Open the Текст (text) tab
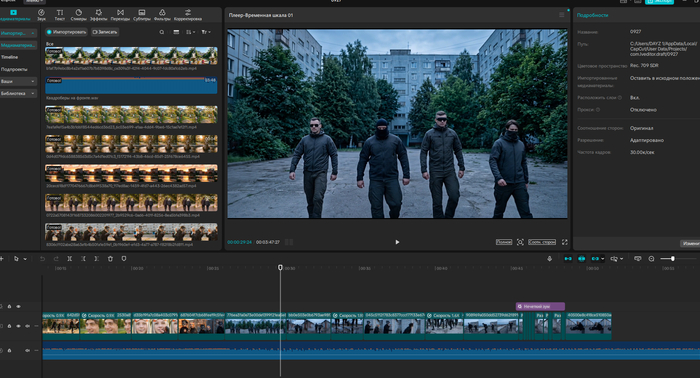The image size is (700, 378). 60,15
